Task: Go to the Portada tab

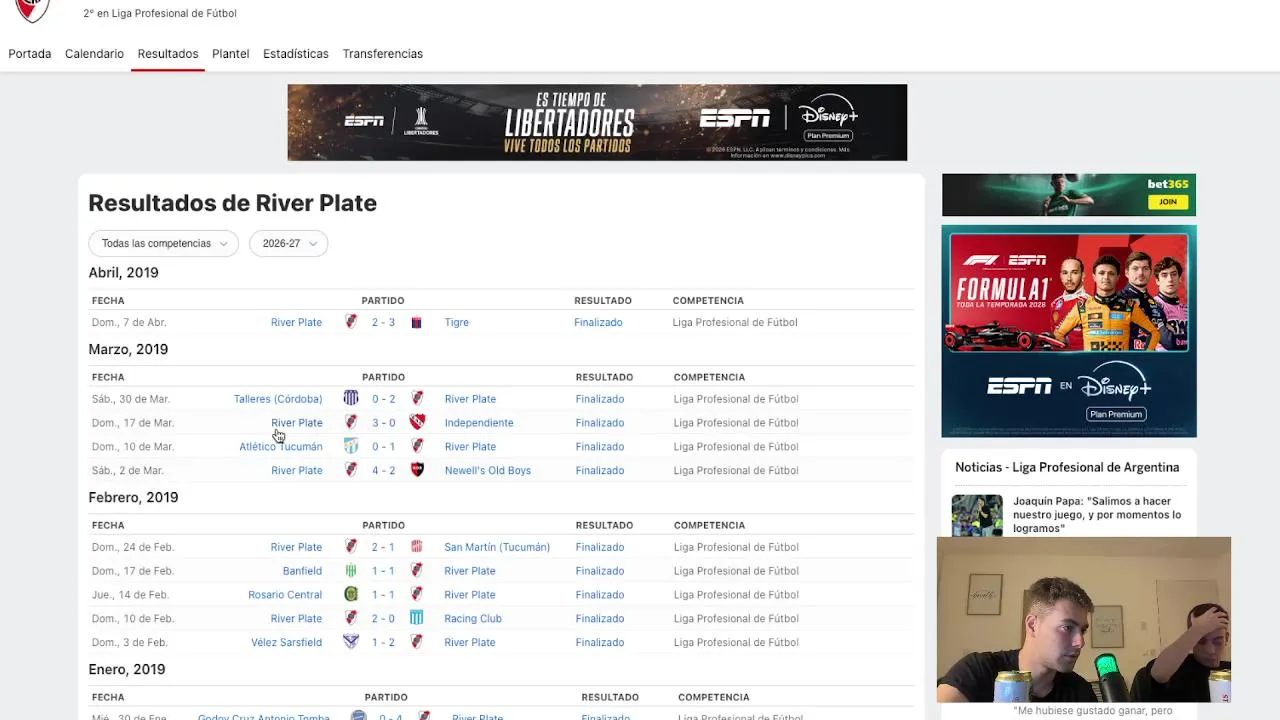Action: [30, 54]
